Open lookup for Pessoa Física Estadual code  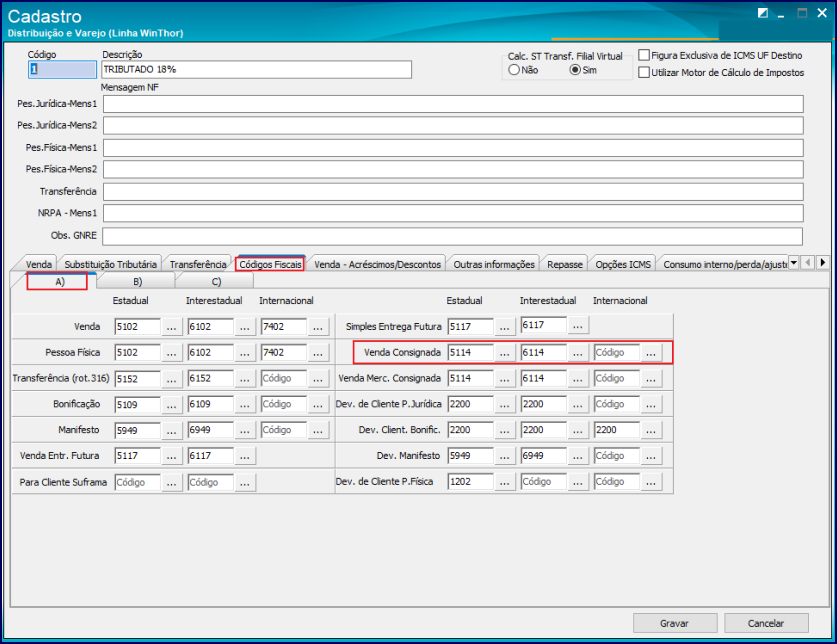(x=171, y=352)
